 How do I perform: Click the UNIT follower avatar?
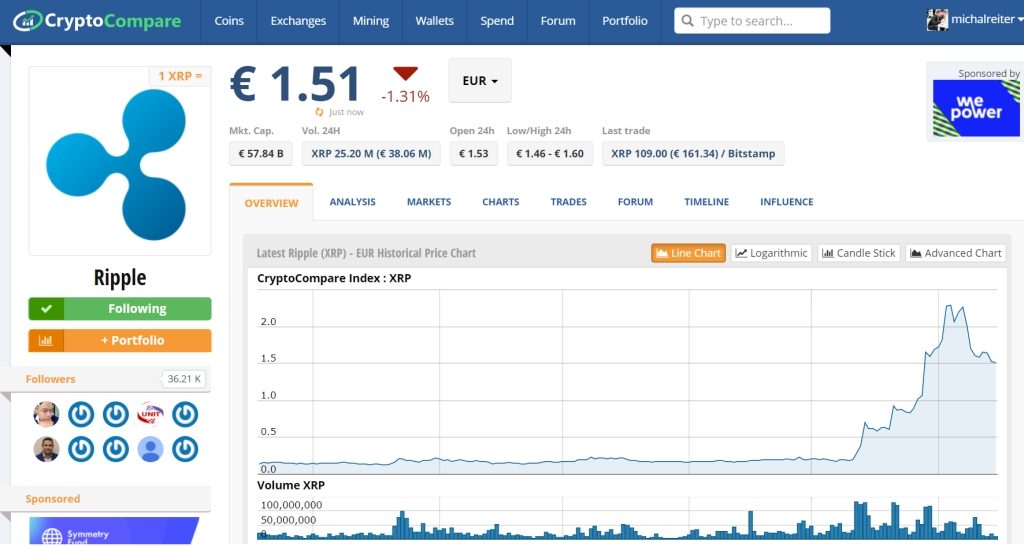point(150,414)
